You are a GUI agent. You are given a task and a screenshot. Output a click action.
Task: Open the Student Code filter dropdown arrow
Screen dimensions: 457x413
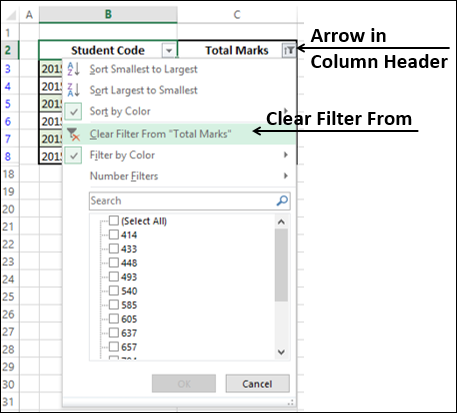[169, 51]
